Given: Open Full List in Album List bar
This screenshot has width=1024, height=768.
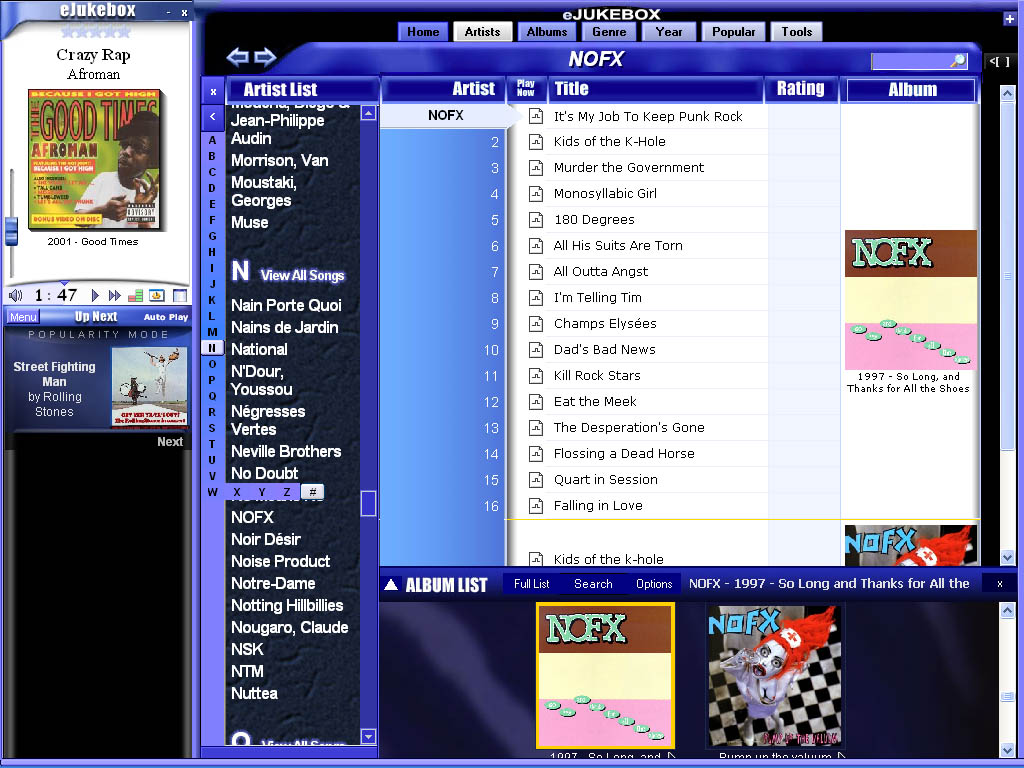Looking at the screenshot, I should (x=532, y=584).
